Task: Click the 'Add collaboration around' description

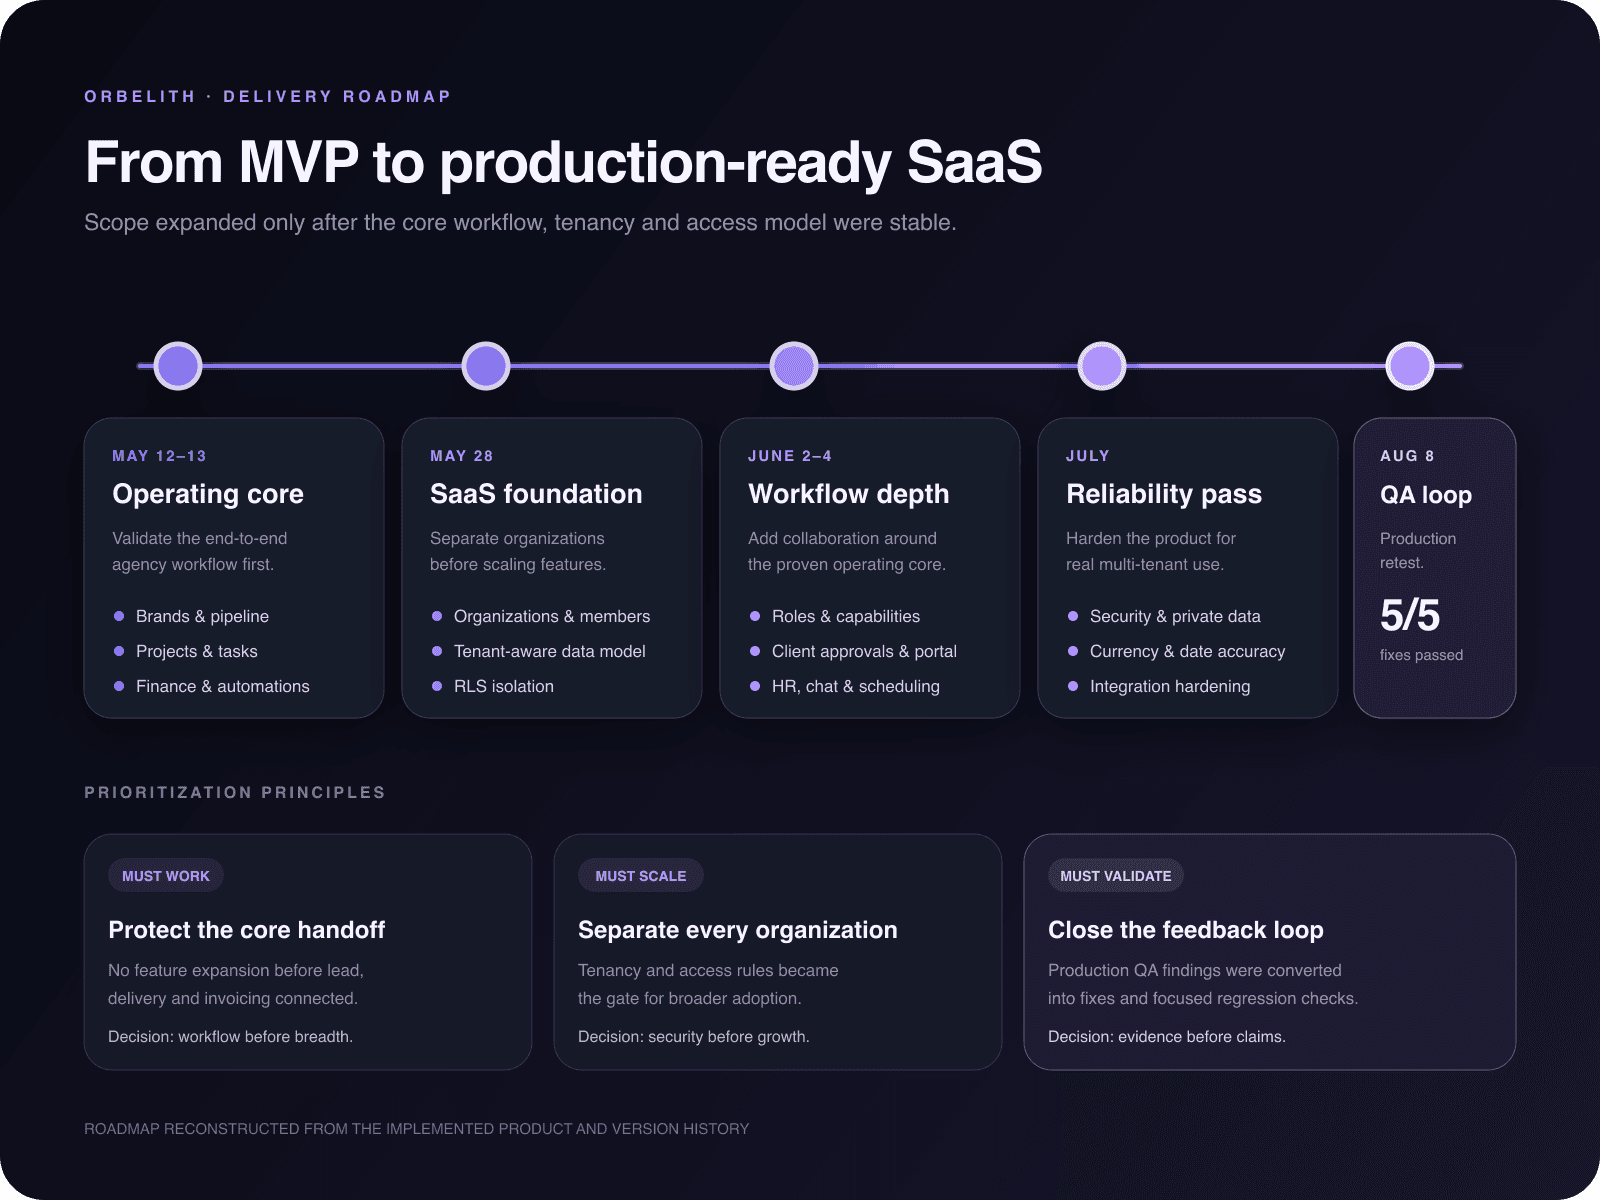Action: click(847, 551)
